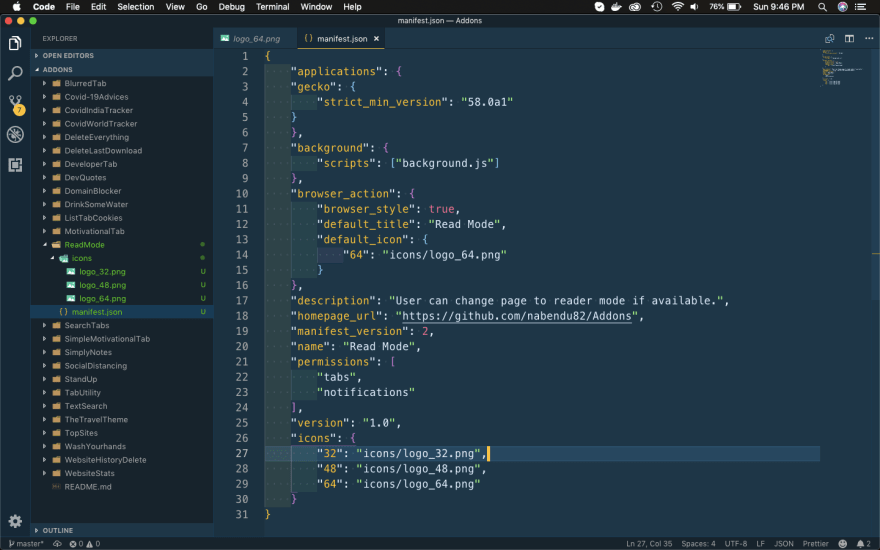Click the Creative Cloud icon in menu bar
Viewport: 880px width, 550px height.
point(635,7)
